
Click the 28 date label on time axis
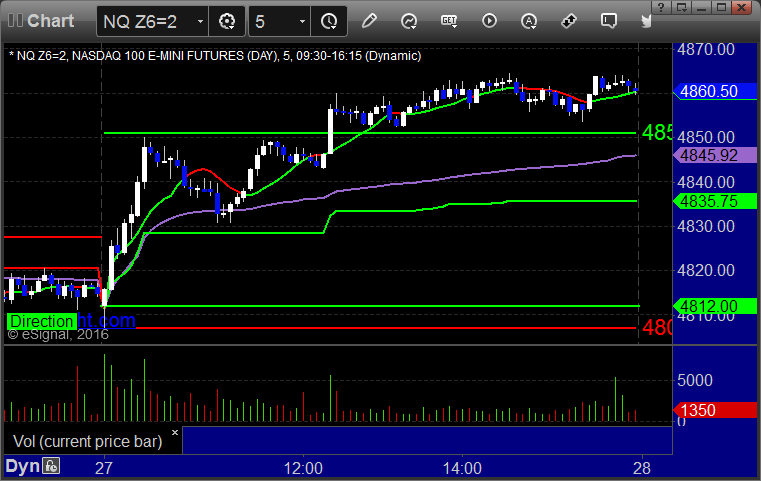click(642, 468)
